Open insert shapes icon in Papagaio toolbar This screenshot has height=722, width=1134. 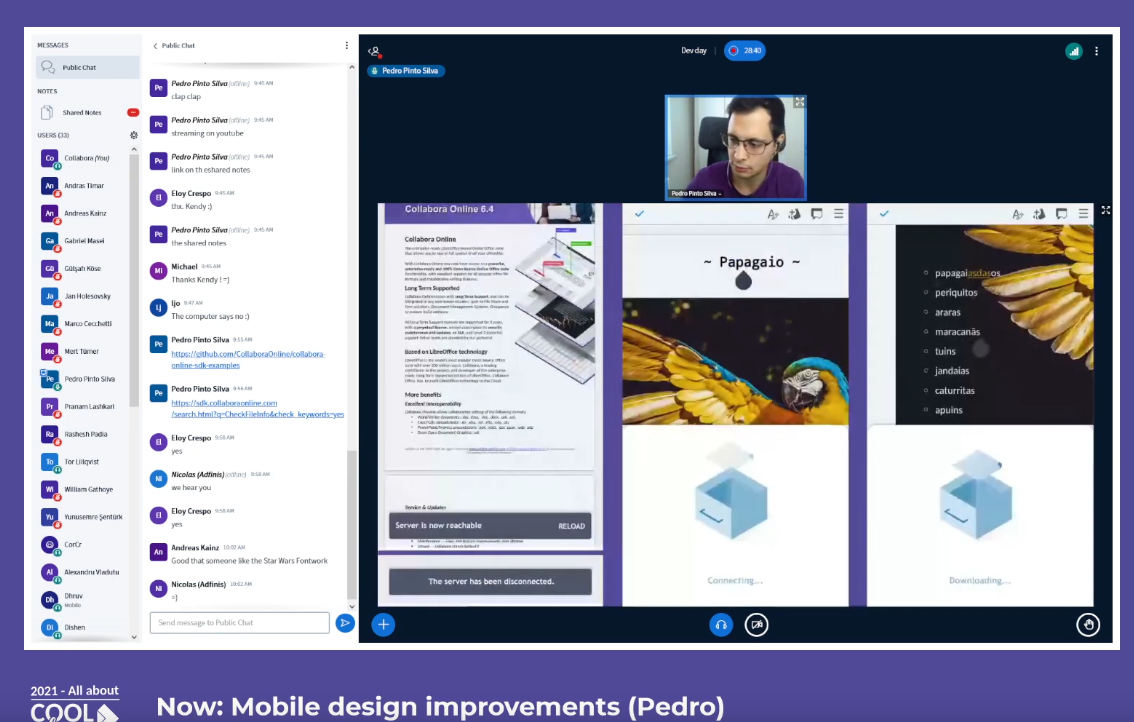coord(795,214)
